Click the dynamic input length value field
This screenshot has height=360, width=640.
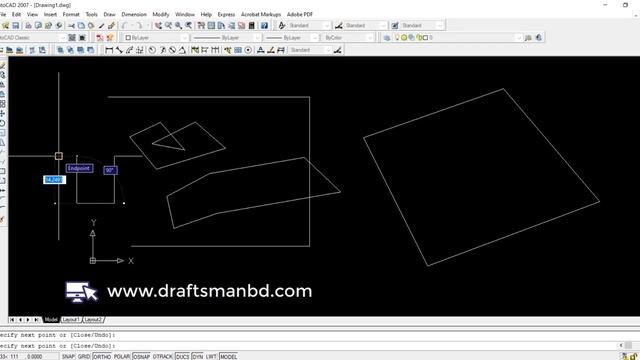(54, 180)
